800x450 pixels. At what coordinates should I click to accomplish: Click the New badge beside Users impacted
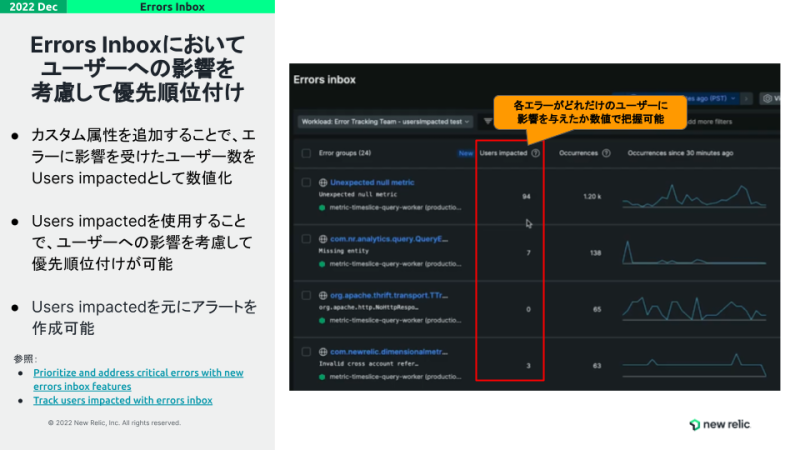coord(465,153)
